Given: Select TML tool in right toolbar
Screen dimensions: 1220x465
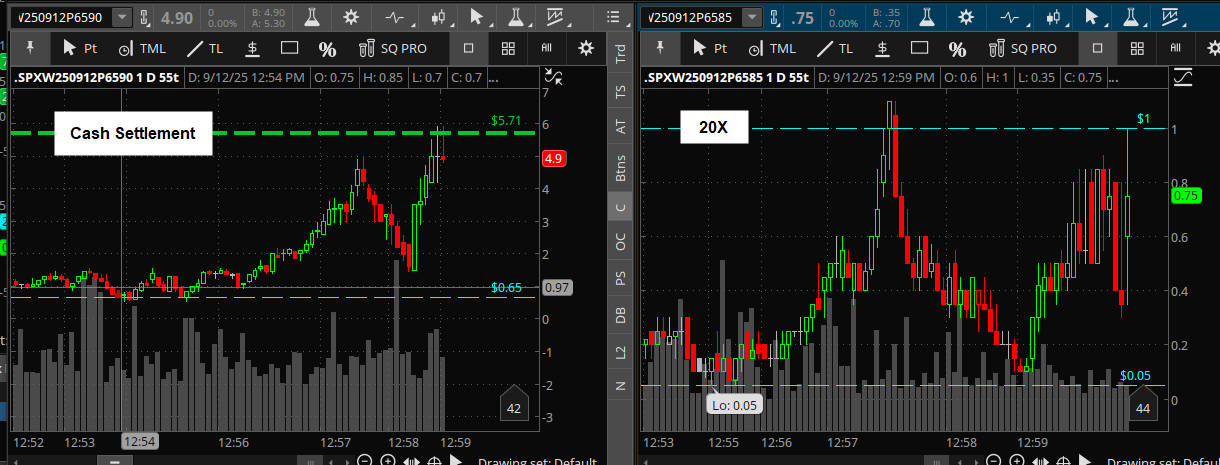Looking at the screenshot, I should tap(772, 48).
